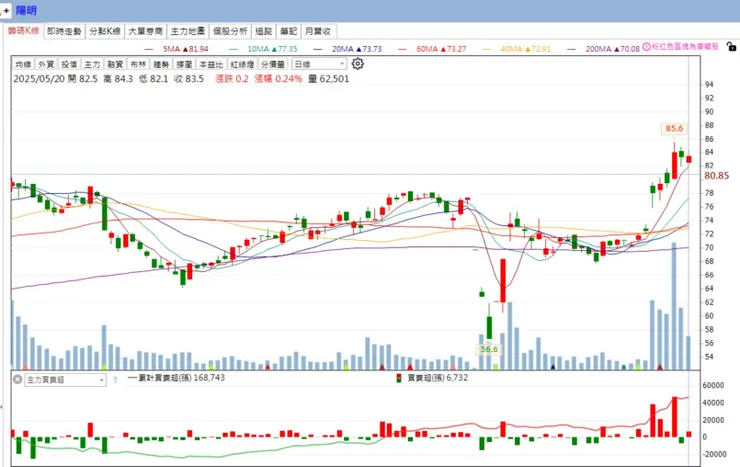Screen dimensions: 740x467
Task: Switch to 月營收 tab
Action: tap(318, 31)
